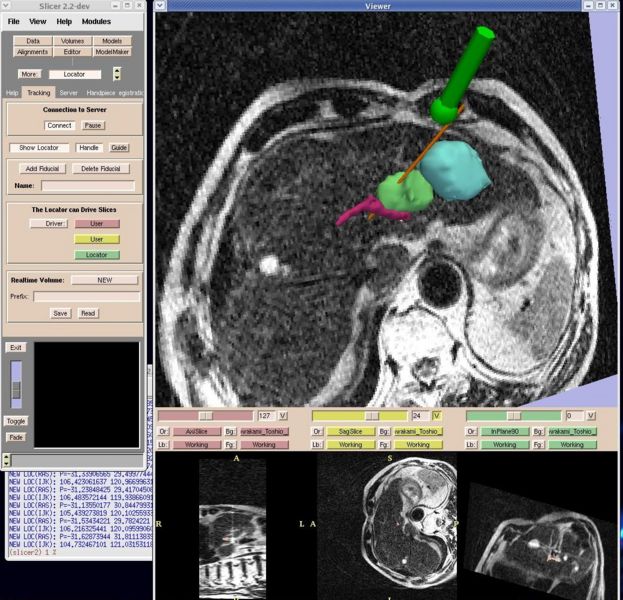Click the red slice offset slider
This screenshot has width=623, height=600.
(205, 415)
